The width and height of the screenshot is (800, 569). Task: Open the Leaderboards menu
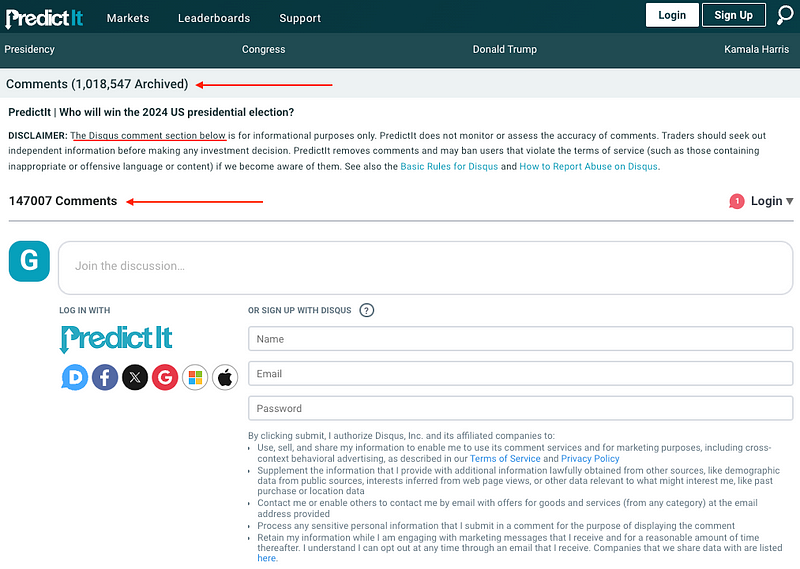pos(214,18)
